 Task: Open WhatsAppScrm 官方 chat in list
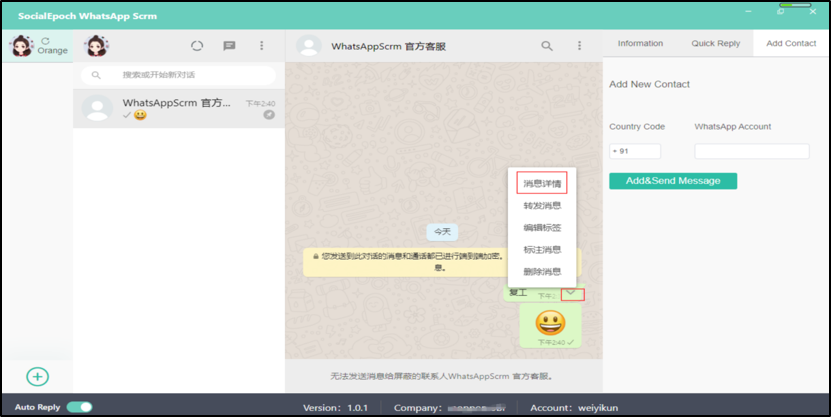click(179, 108)
